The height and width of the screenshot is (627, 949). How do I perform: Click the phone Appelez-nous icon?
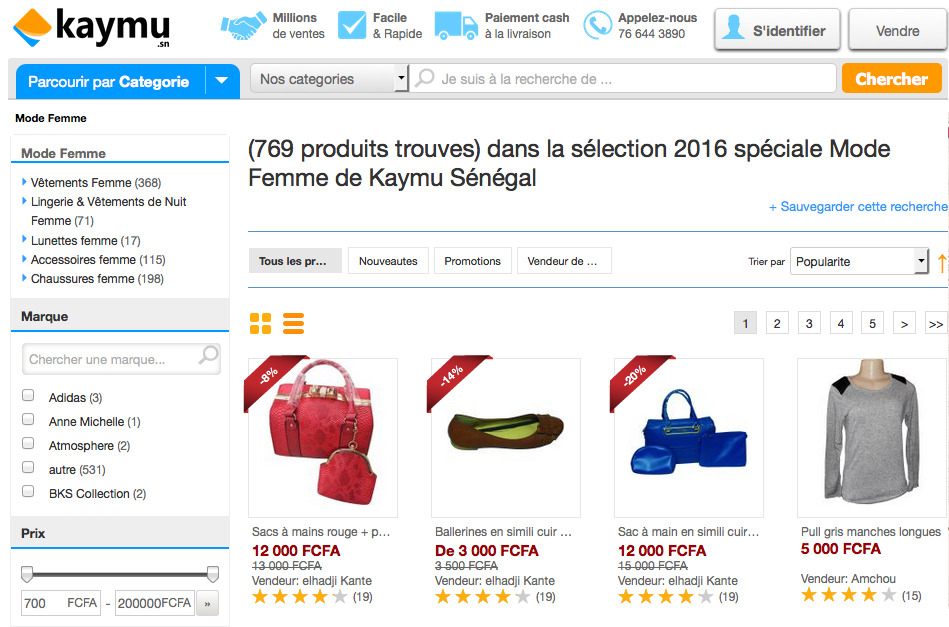(597, 26)
